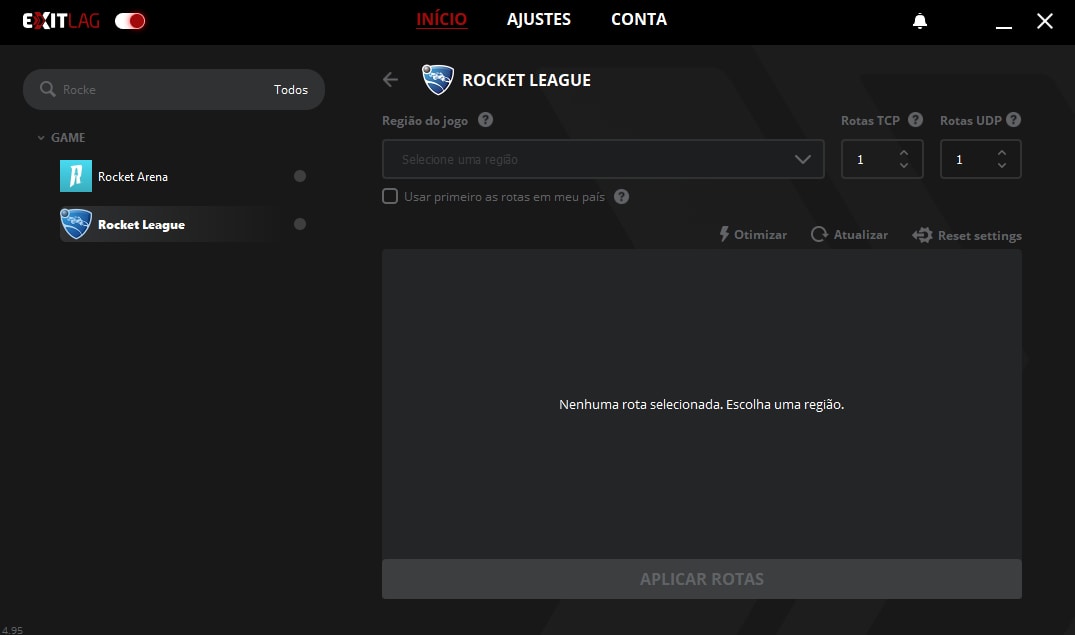This screenshot has height=635, width=1075.
Task: Open the CONTA tab
Action: pos(639,19)
